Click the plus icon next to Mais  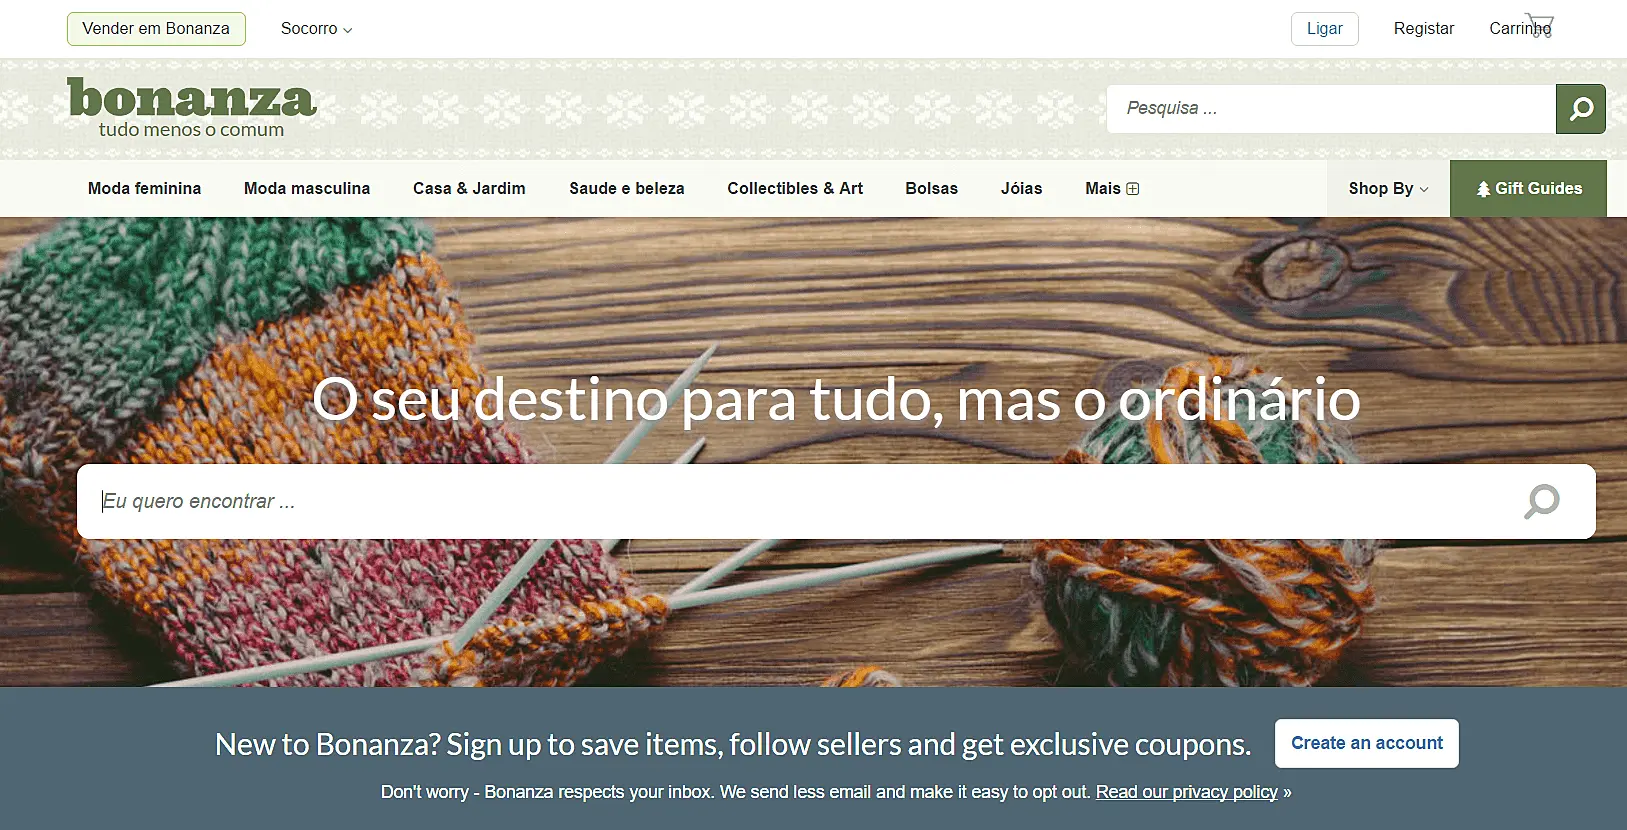coord(1133,189)
